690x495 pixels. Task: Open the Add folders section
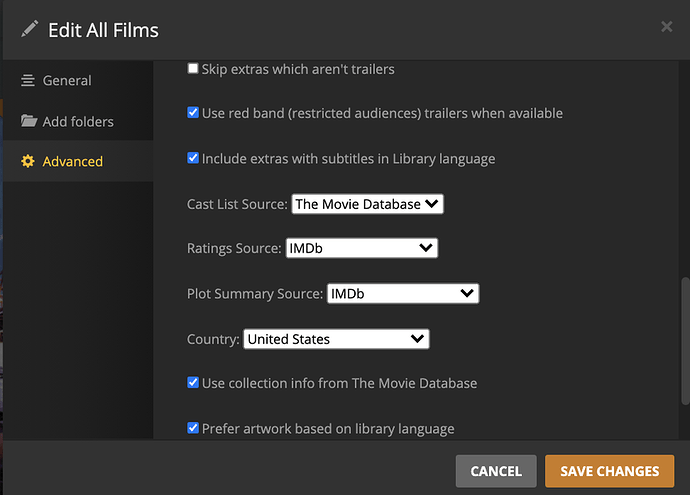point(78,122)
